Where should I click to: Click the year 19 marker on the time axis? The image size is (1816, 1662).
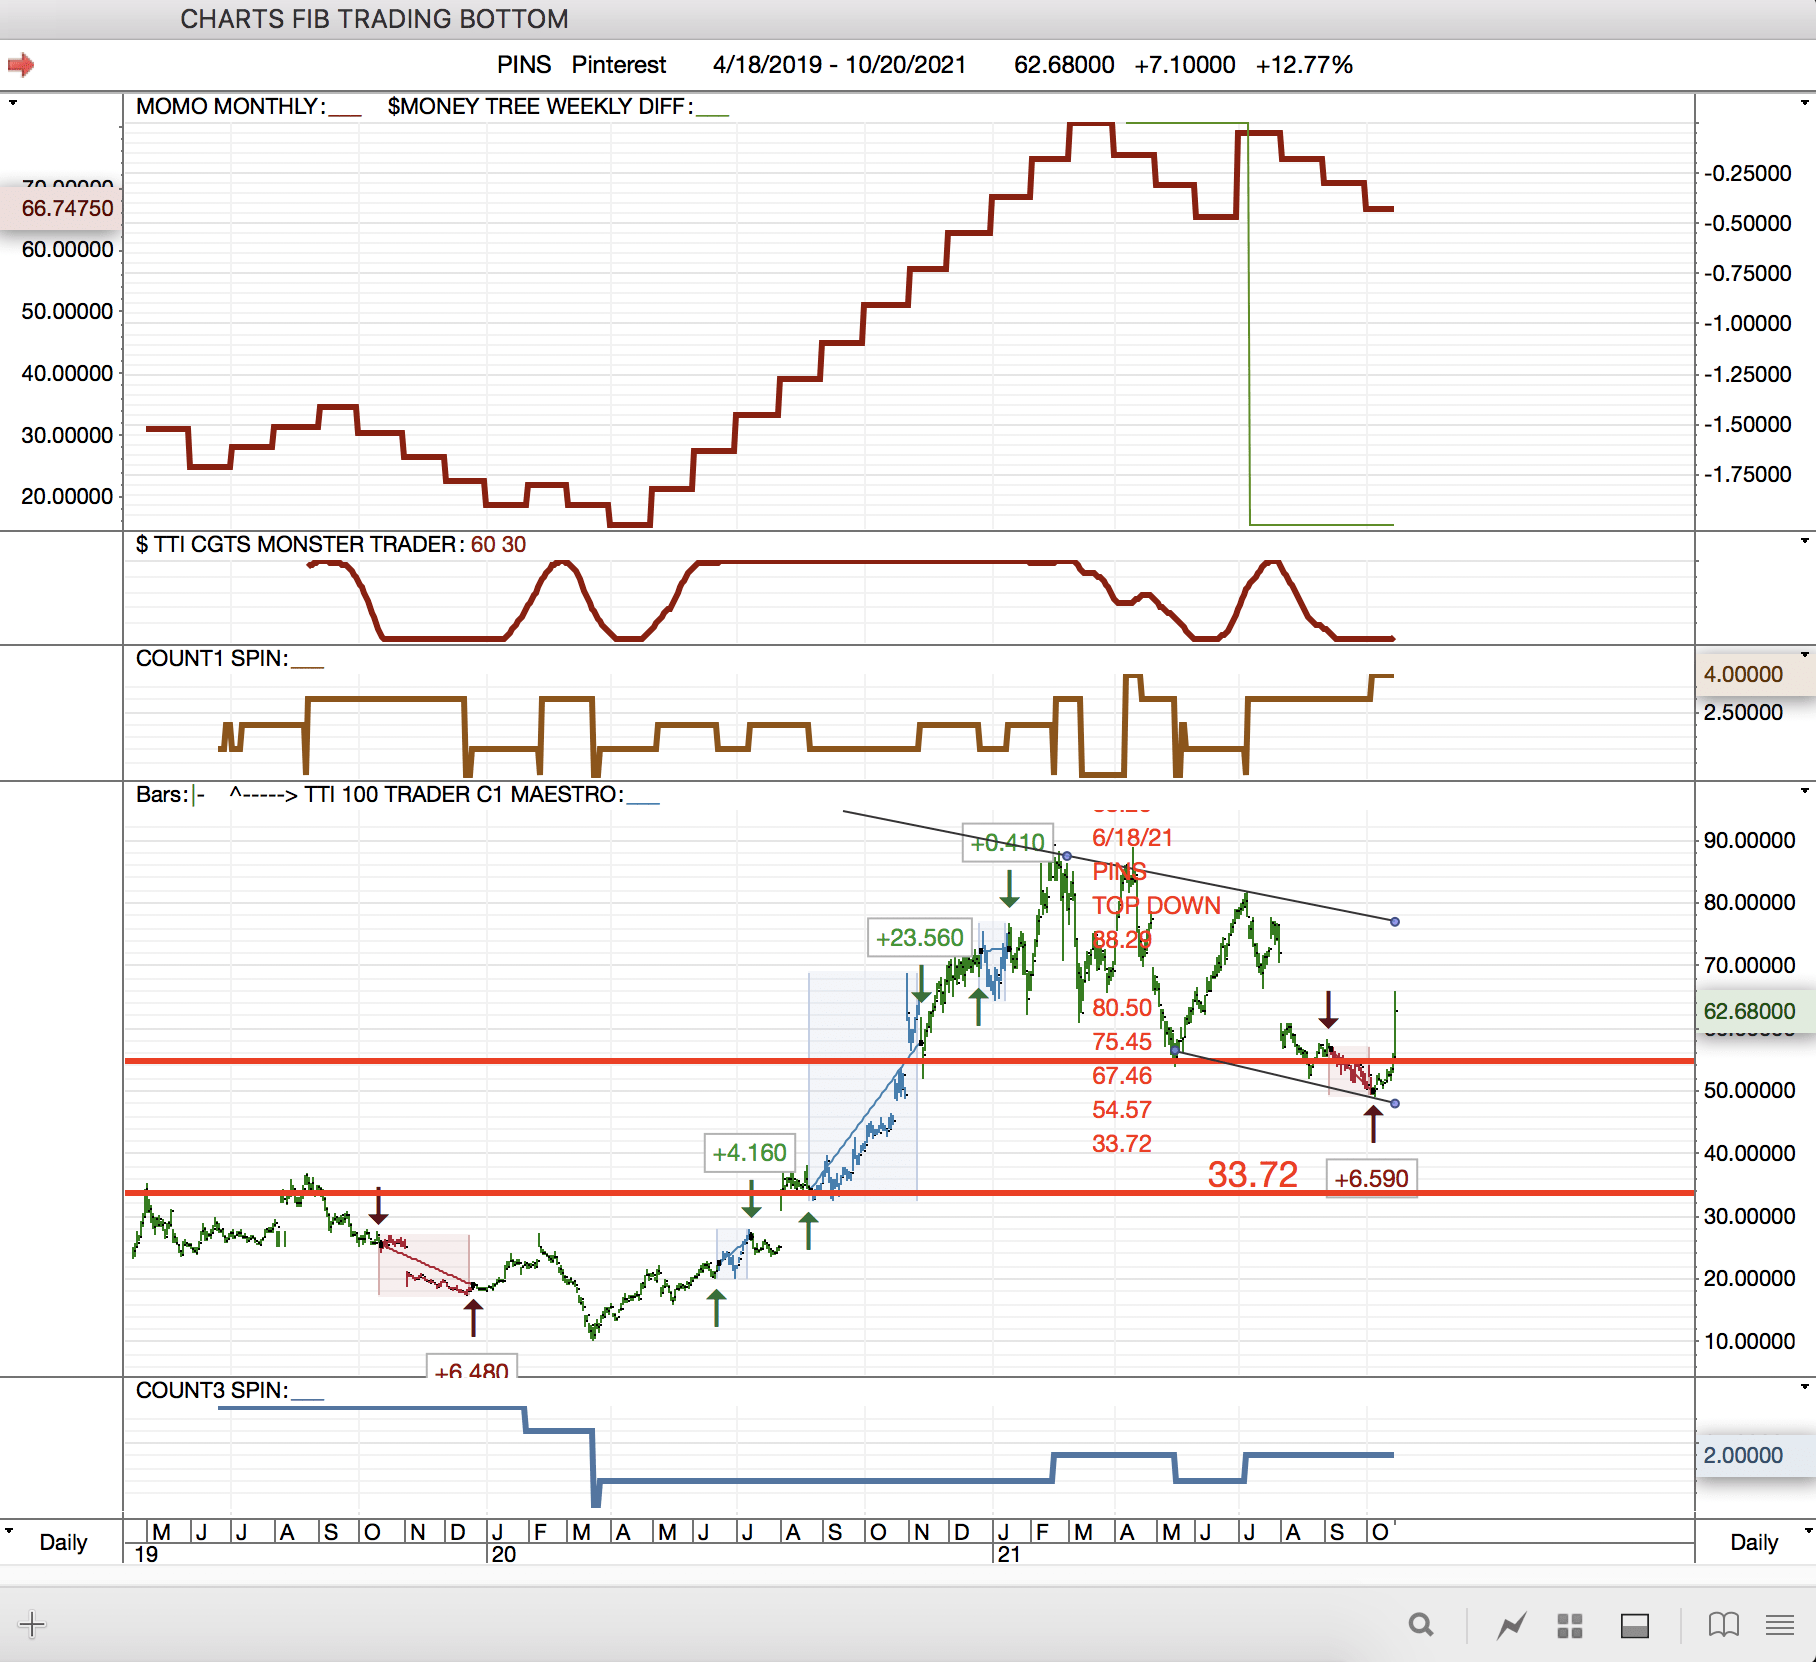pos(146,1554)
